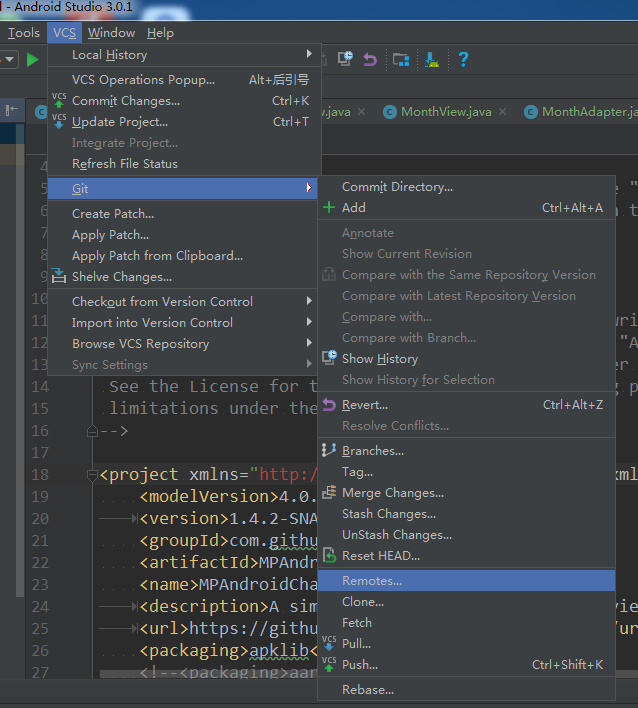Select Commit Directory... in Git submenu
This screenshot has height=708, width=638.
click(466, 187)
